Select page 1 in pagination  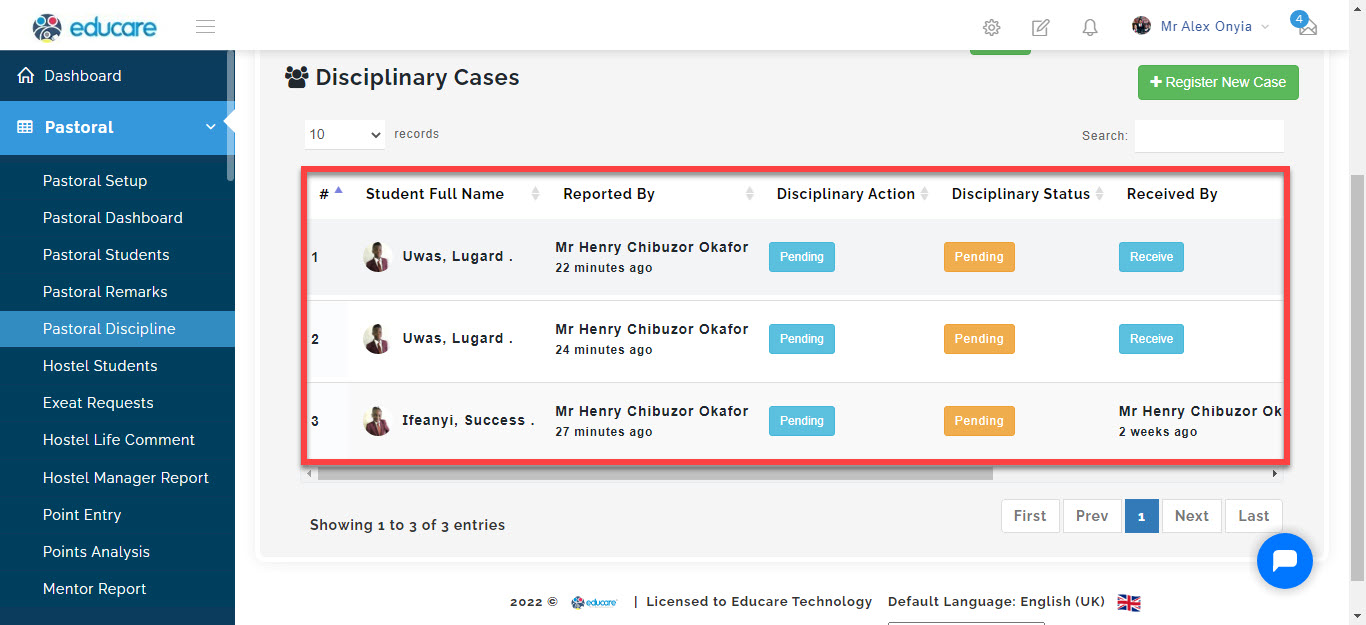tap(1141, 516)
